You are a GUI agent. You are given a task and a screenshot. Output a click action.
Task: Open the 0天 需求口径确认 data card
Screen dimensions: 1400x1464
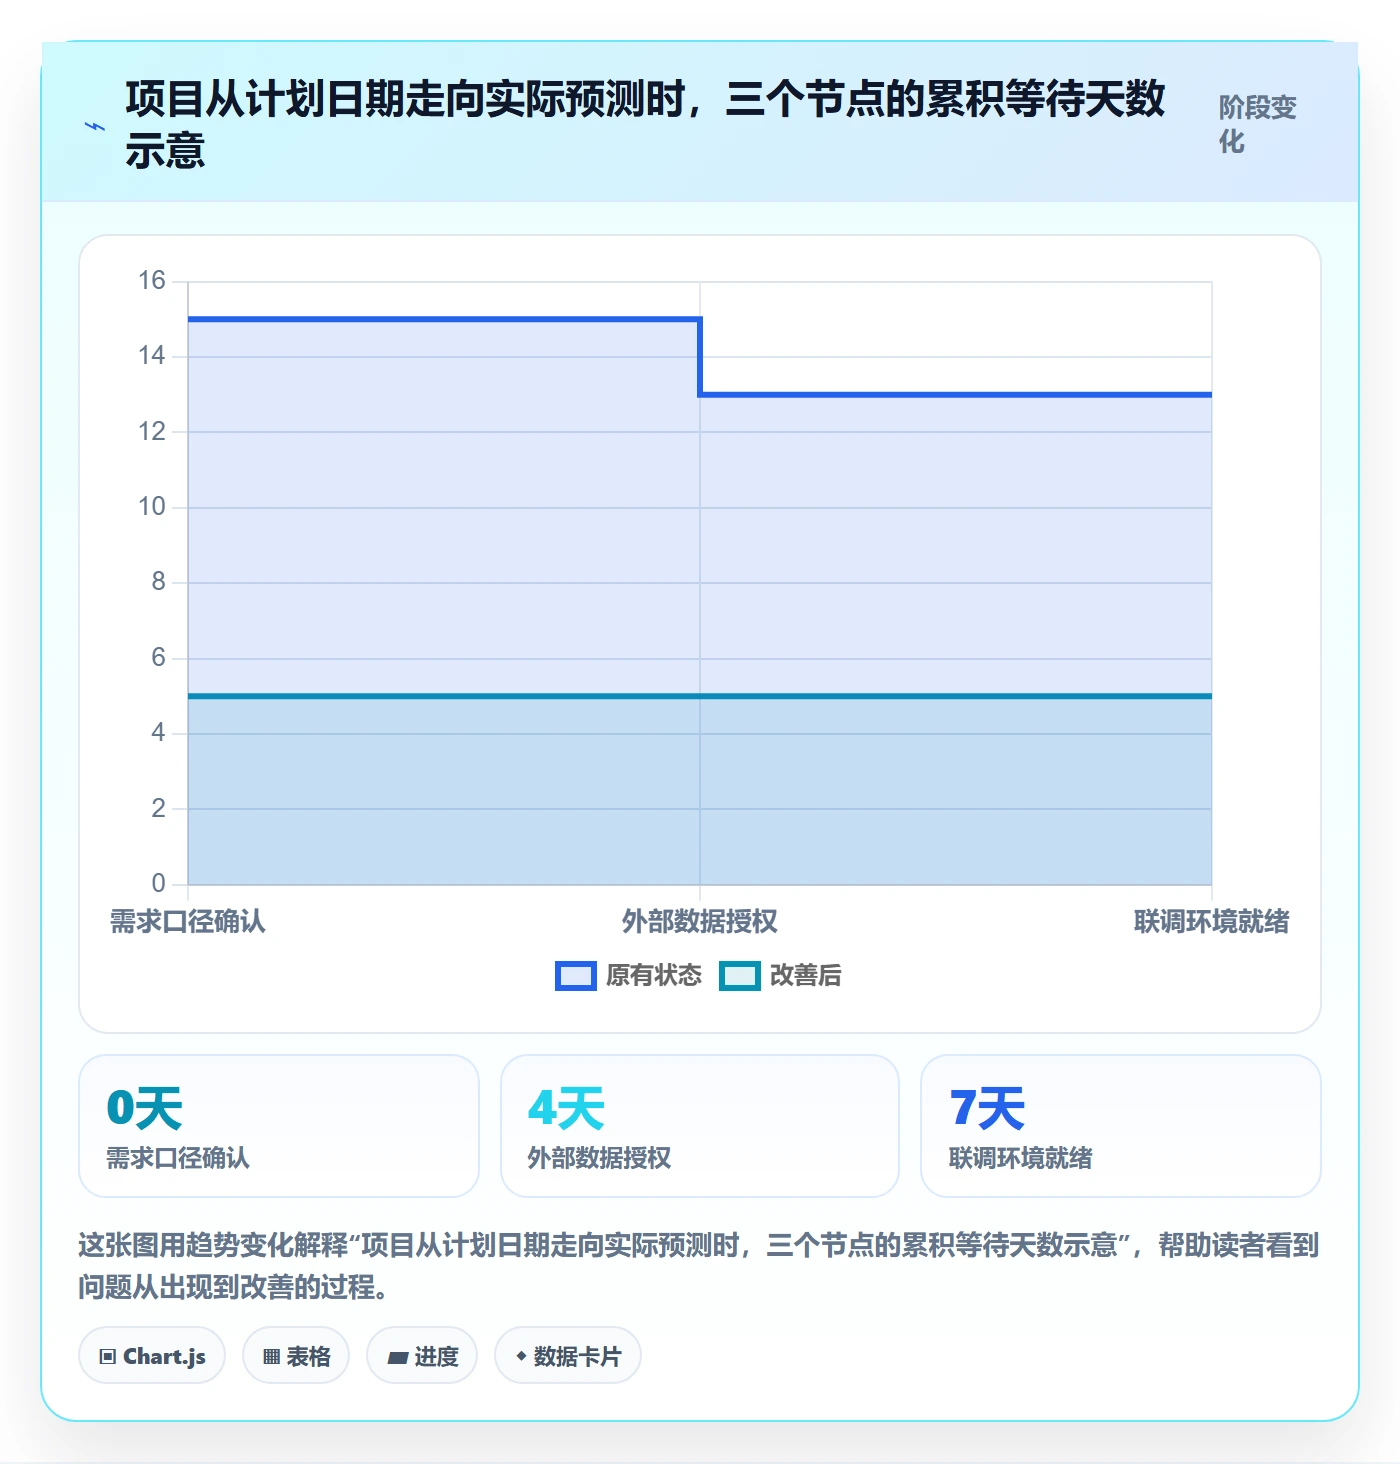(279, 1126)
